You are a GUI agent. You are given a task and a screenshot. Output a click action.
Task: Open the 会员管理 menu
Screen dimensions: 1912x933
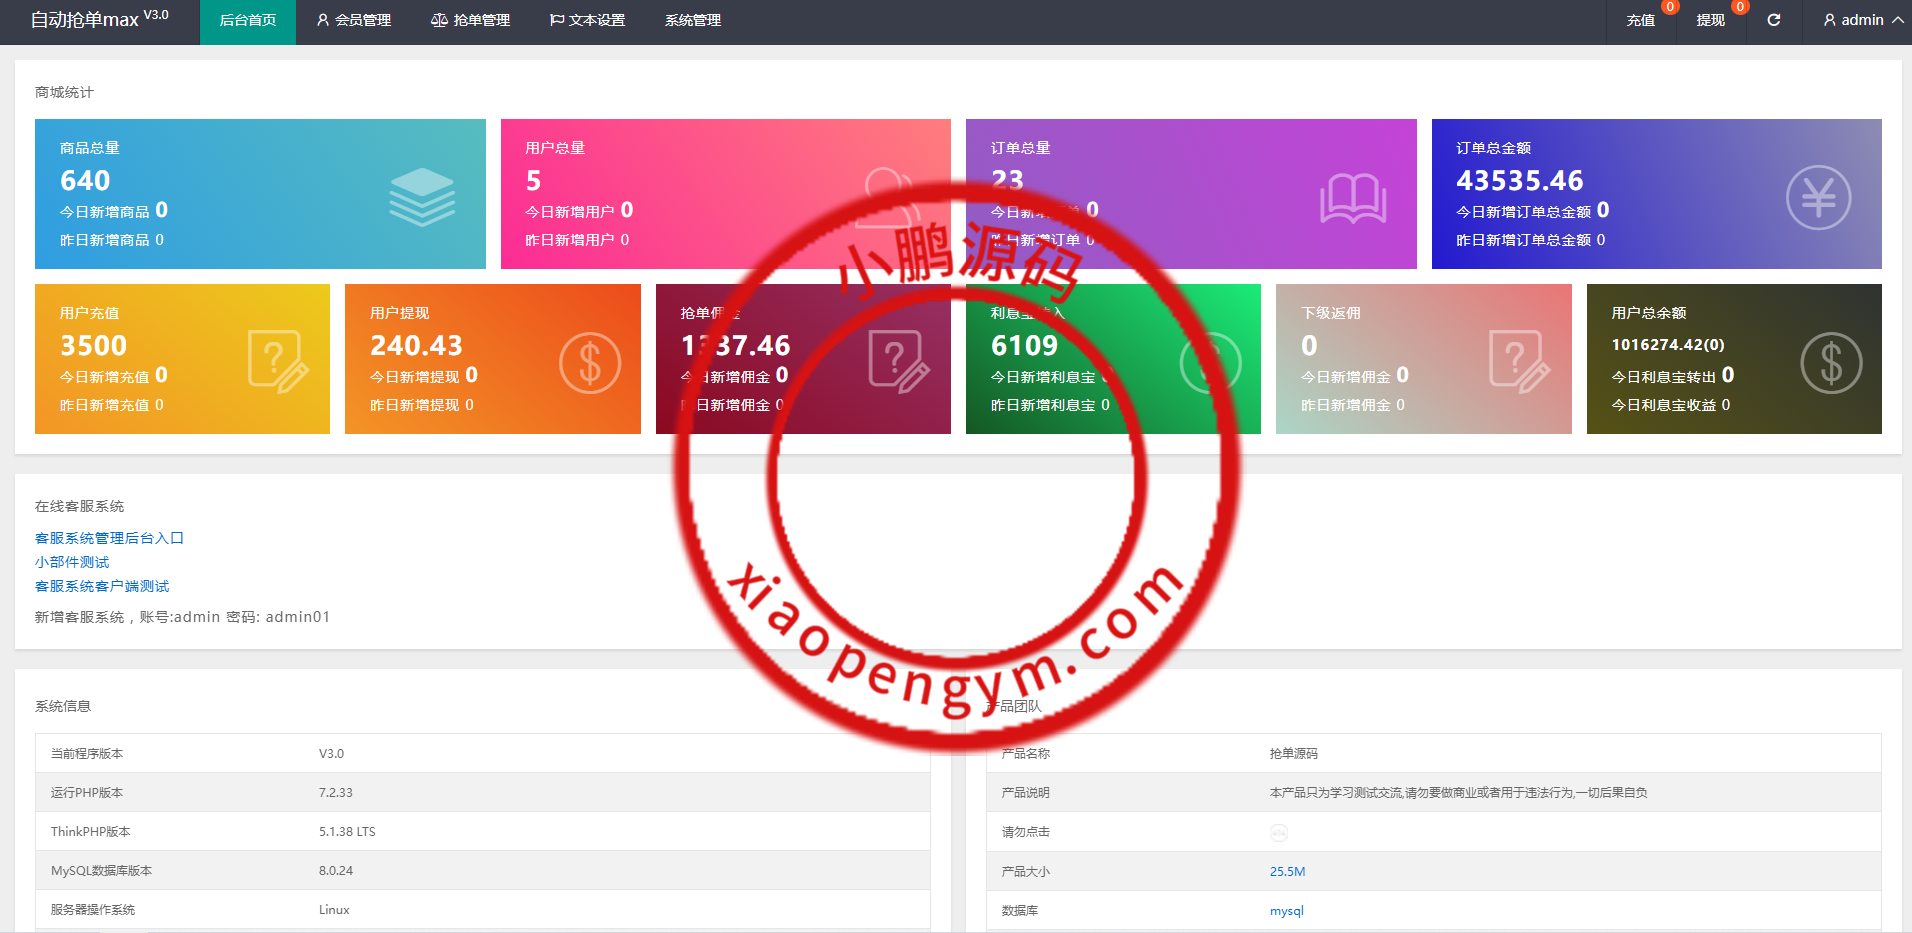(x=353, y=20)
